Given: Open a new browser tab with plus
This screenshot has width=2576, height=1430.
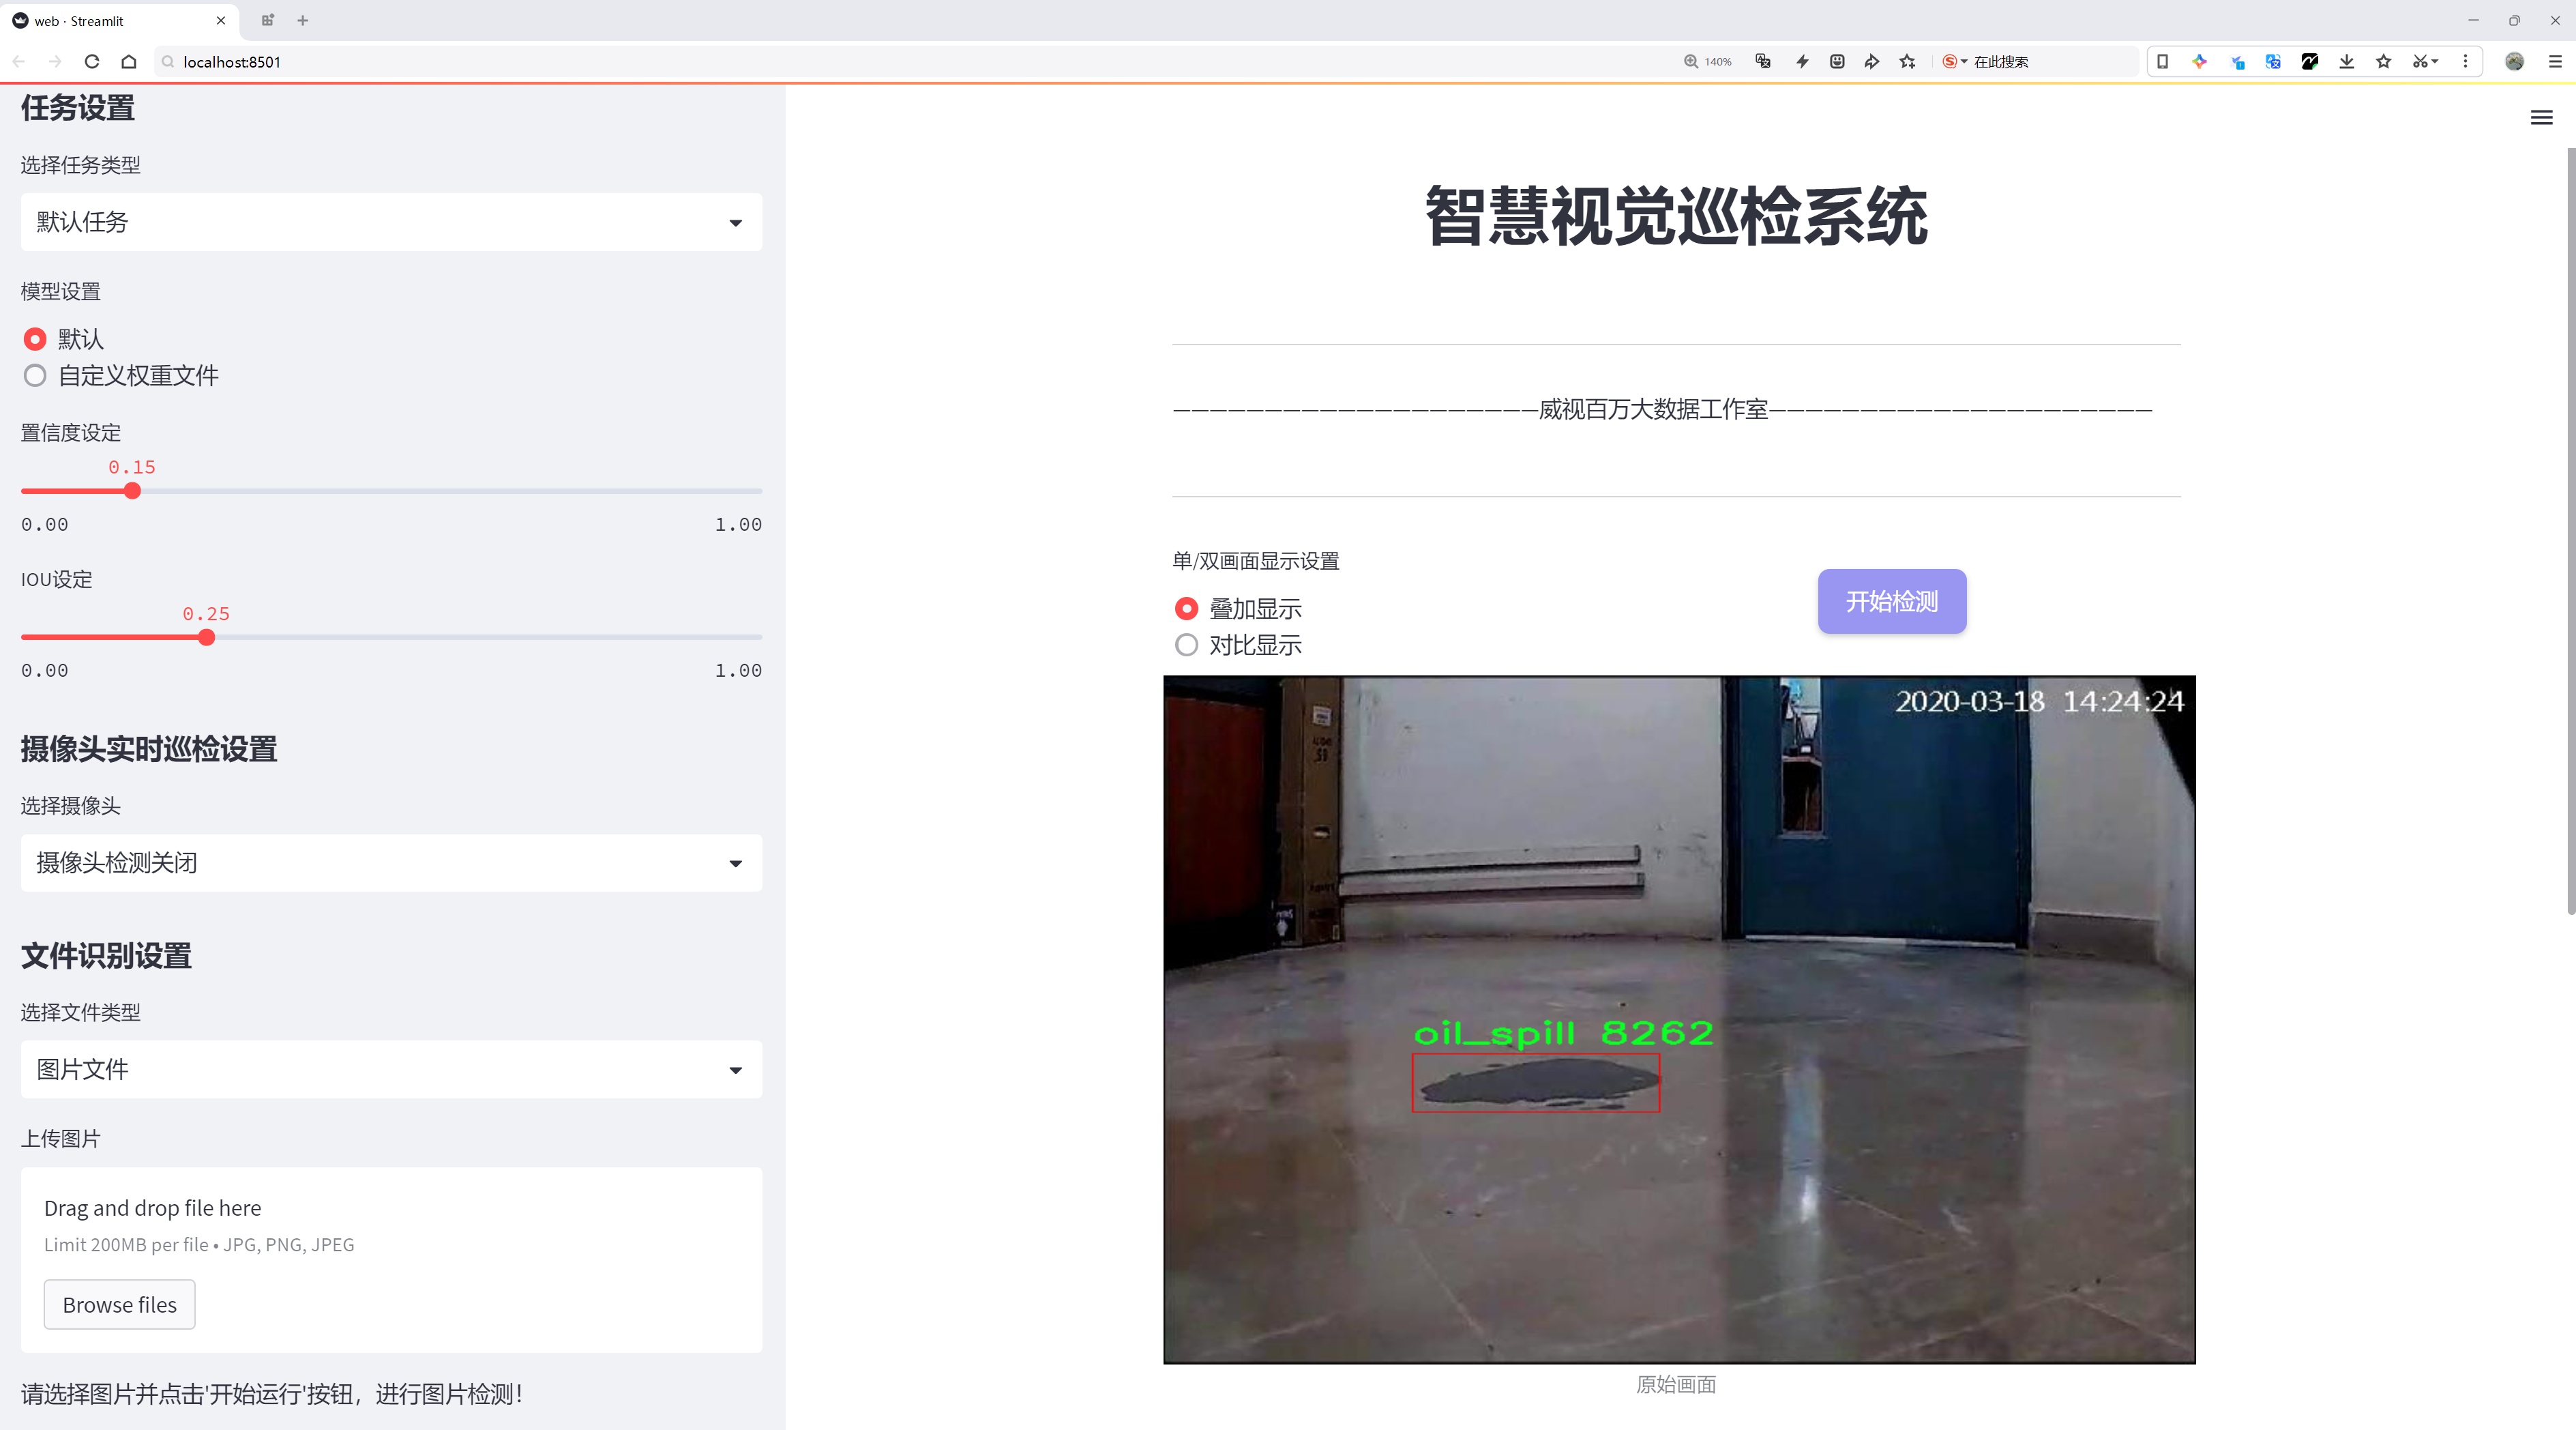Looking at the screenshot, I should tap(303, 20).
